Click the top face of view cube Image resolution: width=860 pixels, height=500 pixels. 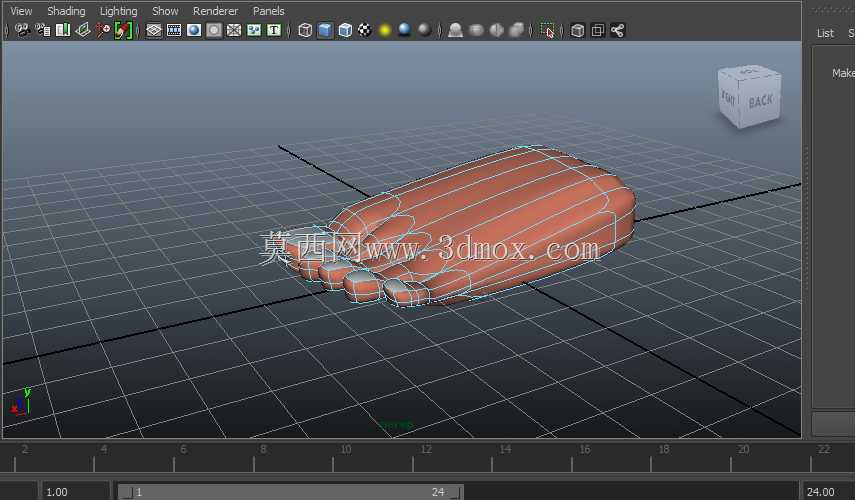(748, 73)
